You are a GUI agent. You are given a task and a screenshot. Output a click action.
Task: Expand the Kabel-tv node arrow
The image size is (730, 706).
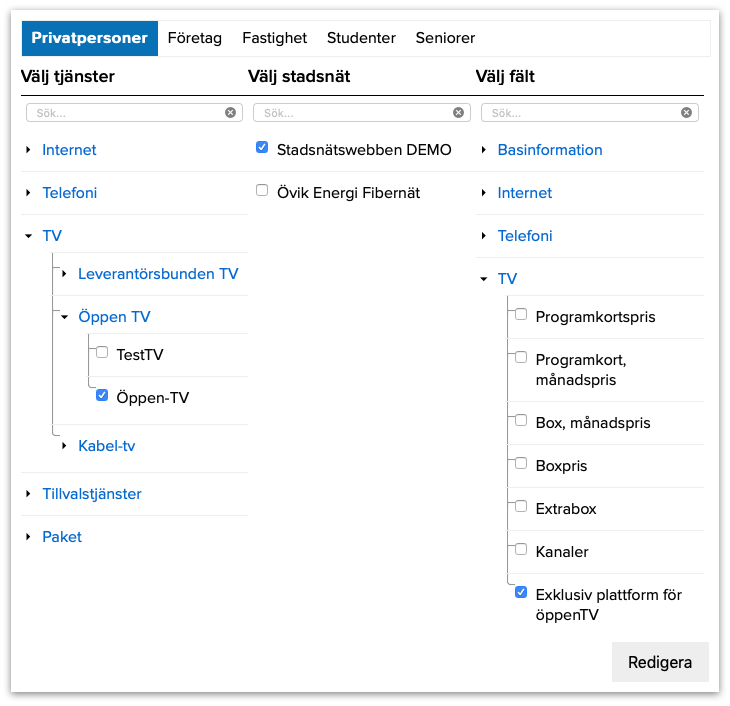click(64, 446)
